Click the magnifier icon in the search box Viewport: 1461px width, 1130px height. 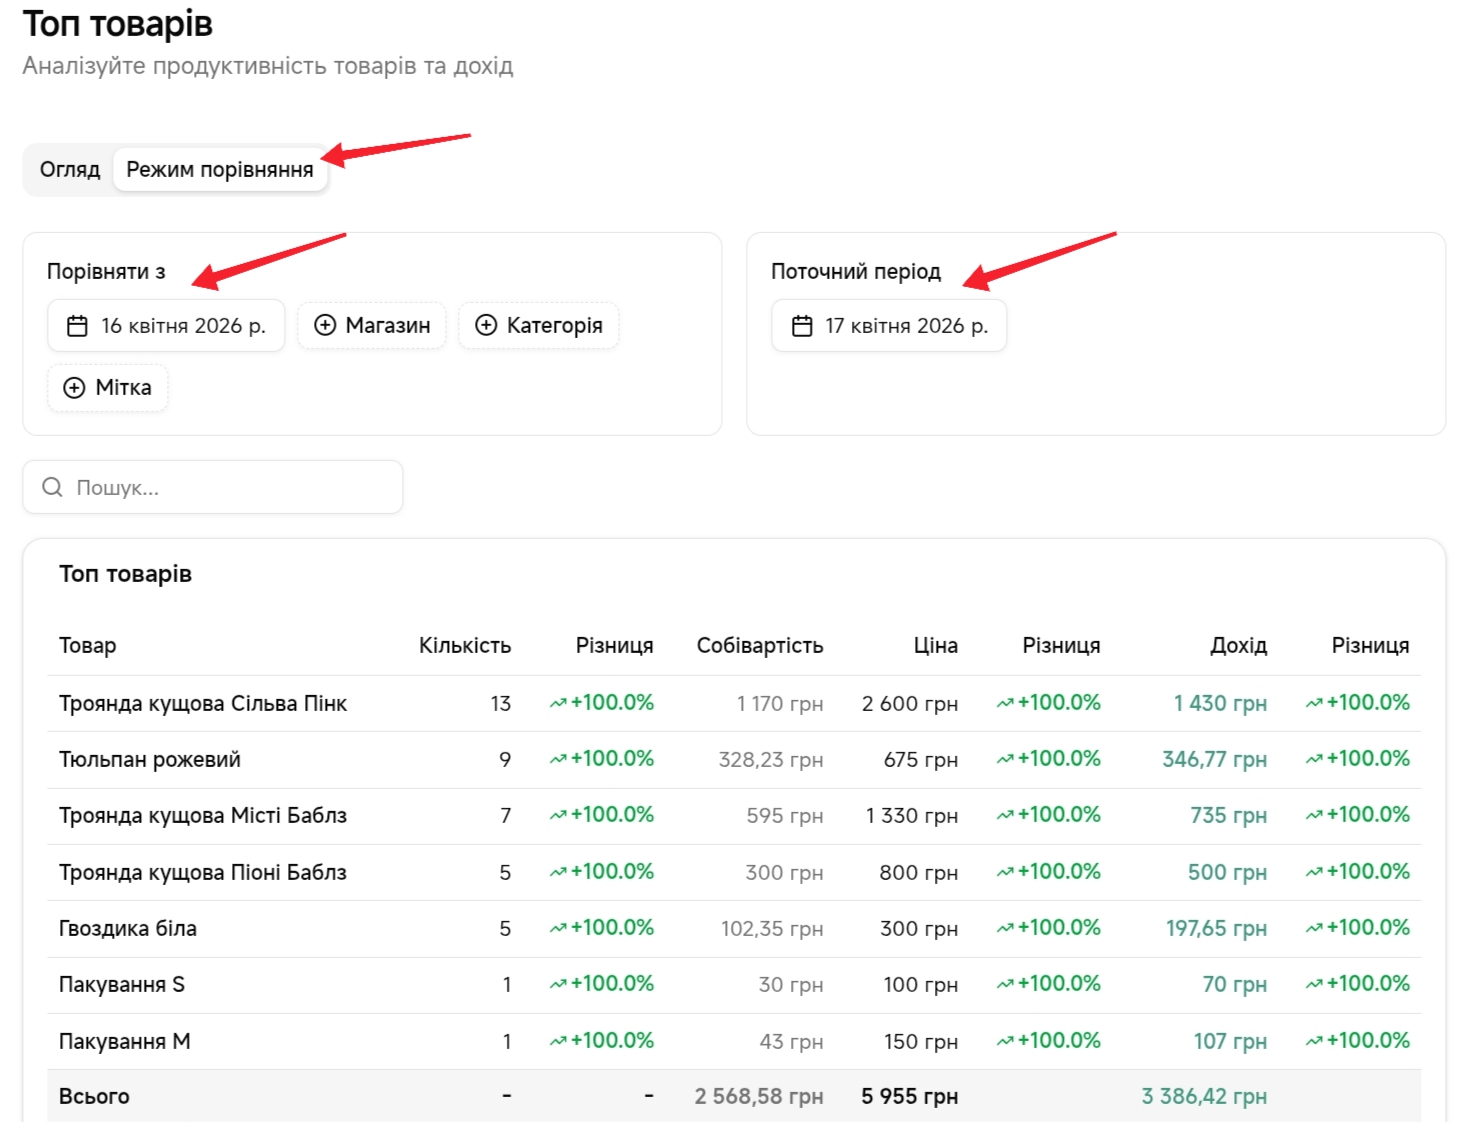click(52, 487)
